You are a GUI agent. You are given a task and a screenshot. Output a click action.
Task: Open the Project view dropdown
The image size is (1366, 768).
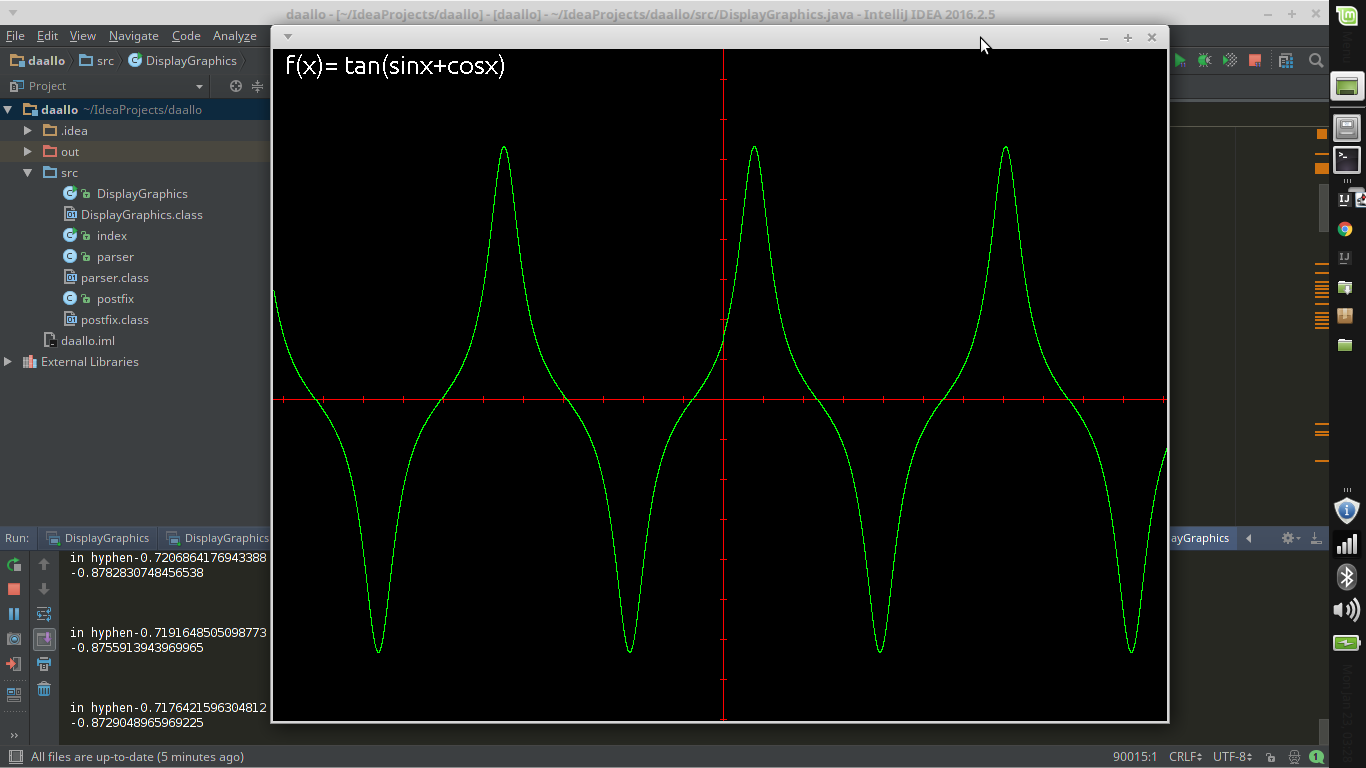coord(199,87)
